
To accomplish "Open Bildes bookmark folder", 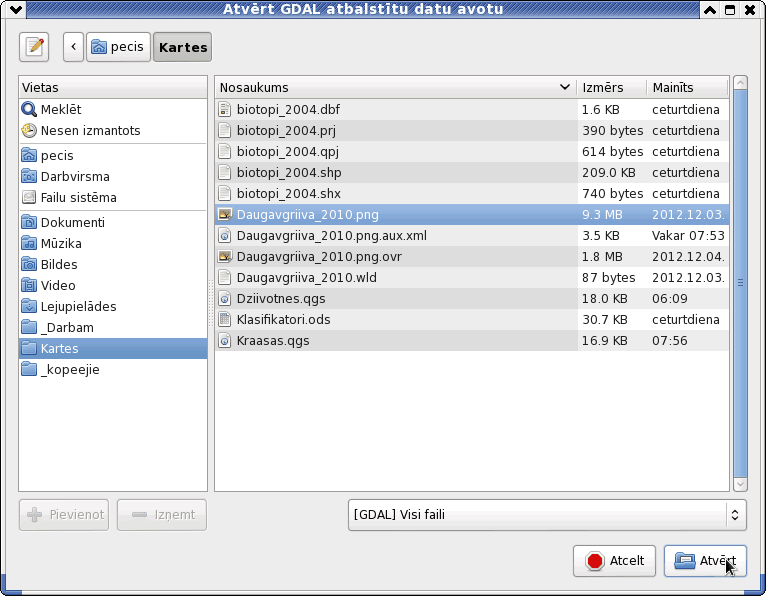I will 113,264.
